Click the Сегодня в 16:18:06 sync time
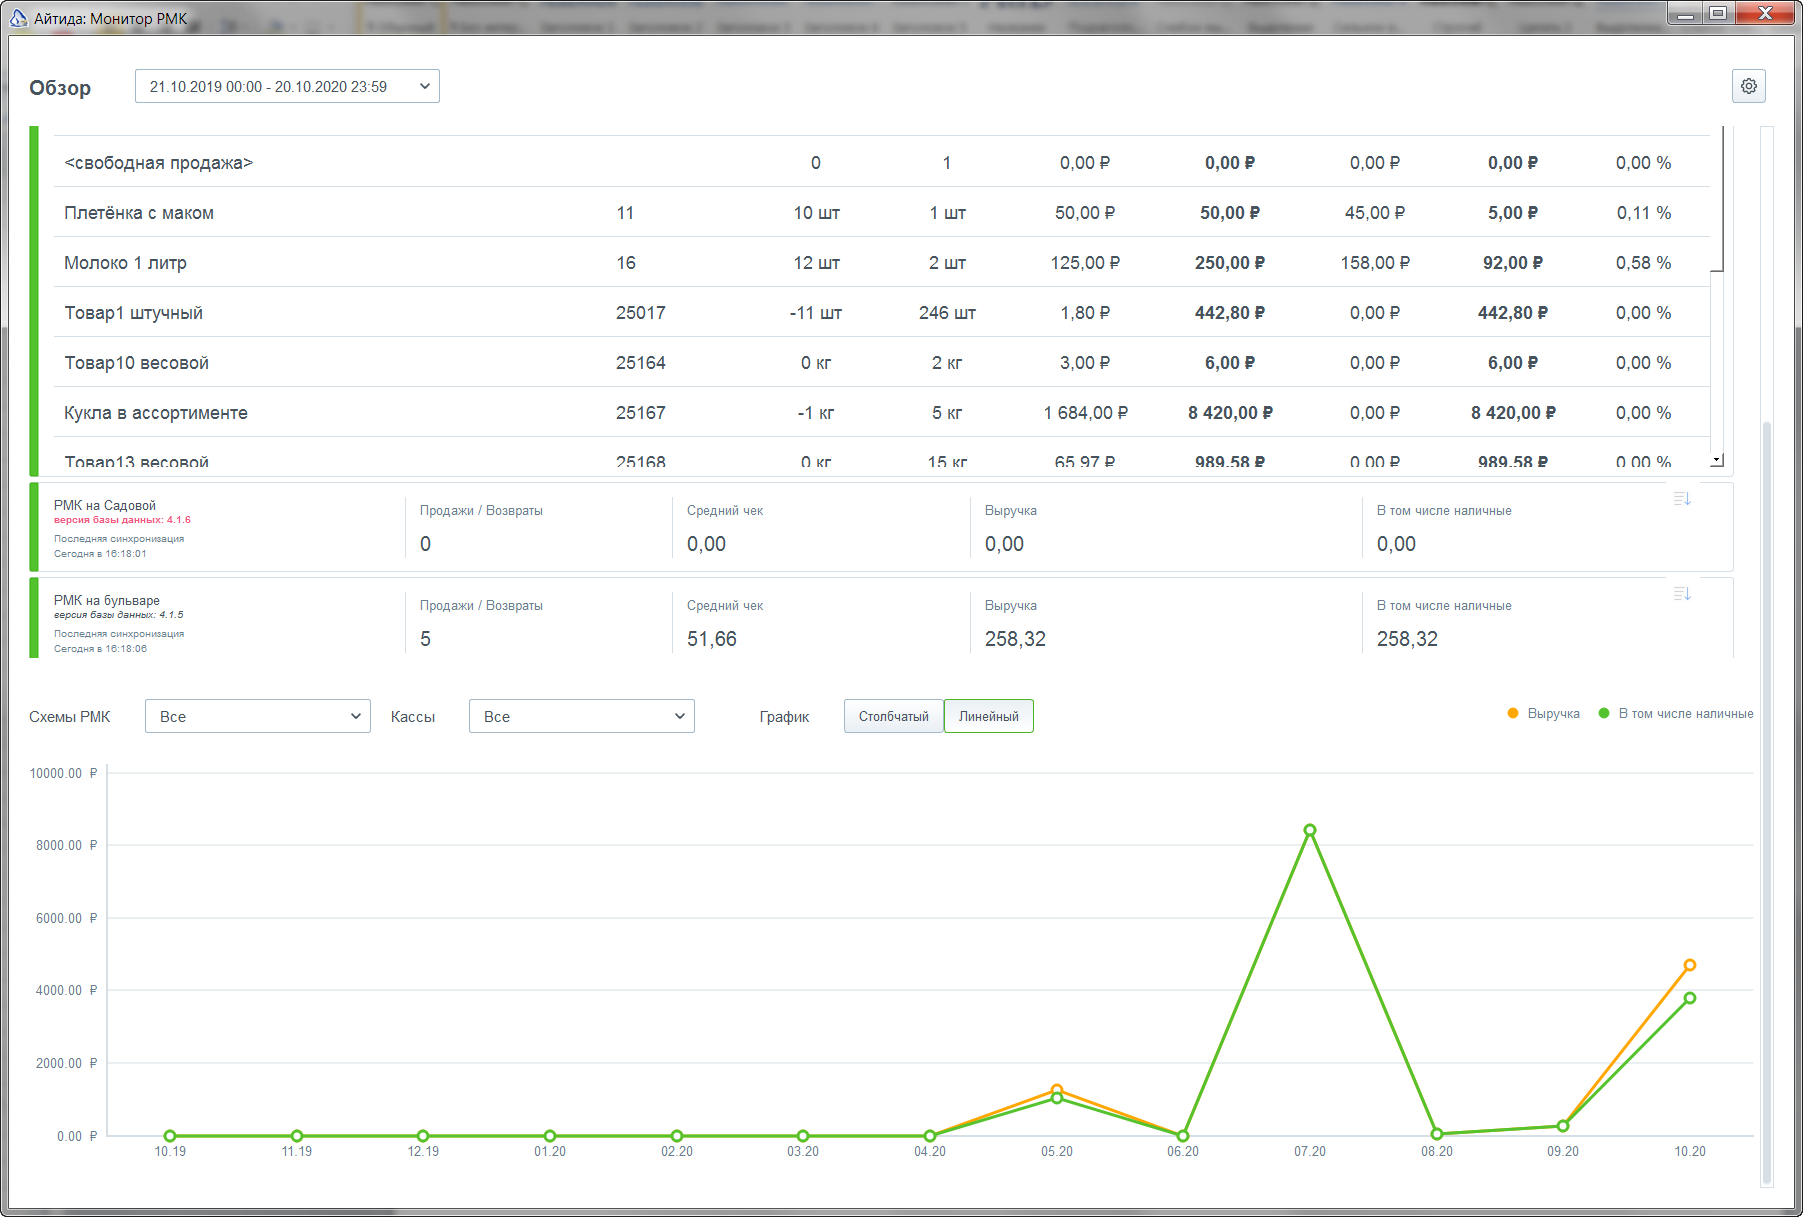Image resolution: width=1803 pixels, height=1217 pixels. [100, 649]
